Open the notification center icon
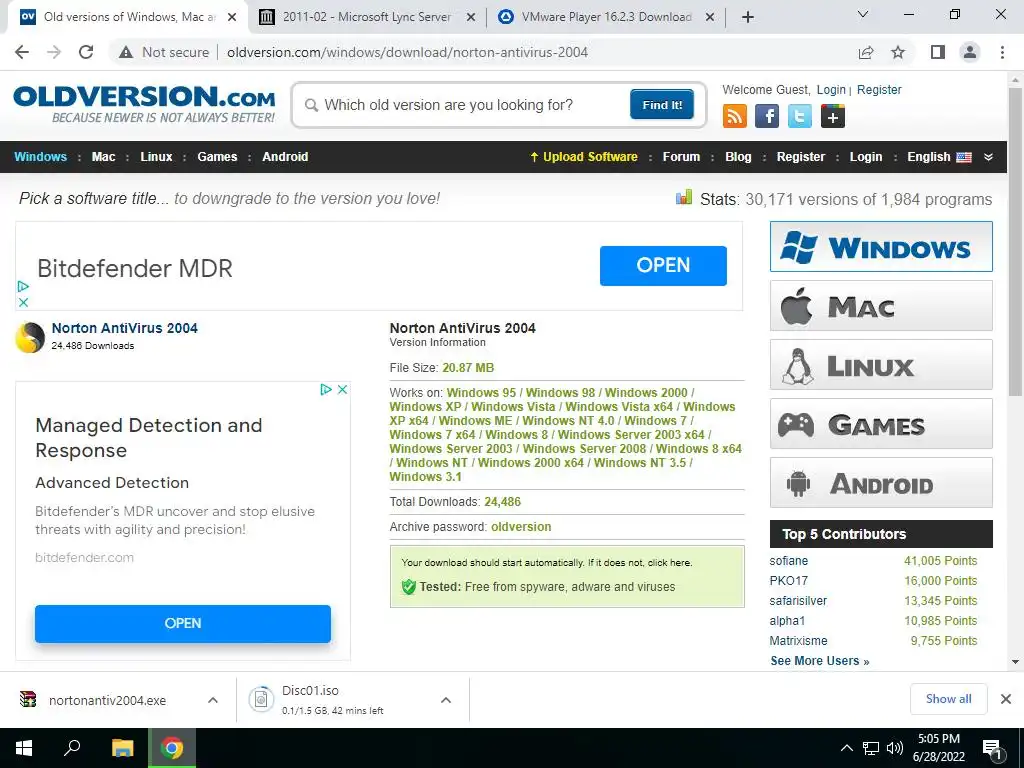 [x=993, y=748]
